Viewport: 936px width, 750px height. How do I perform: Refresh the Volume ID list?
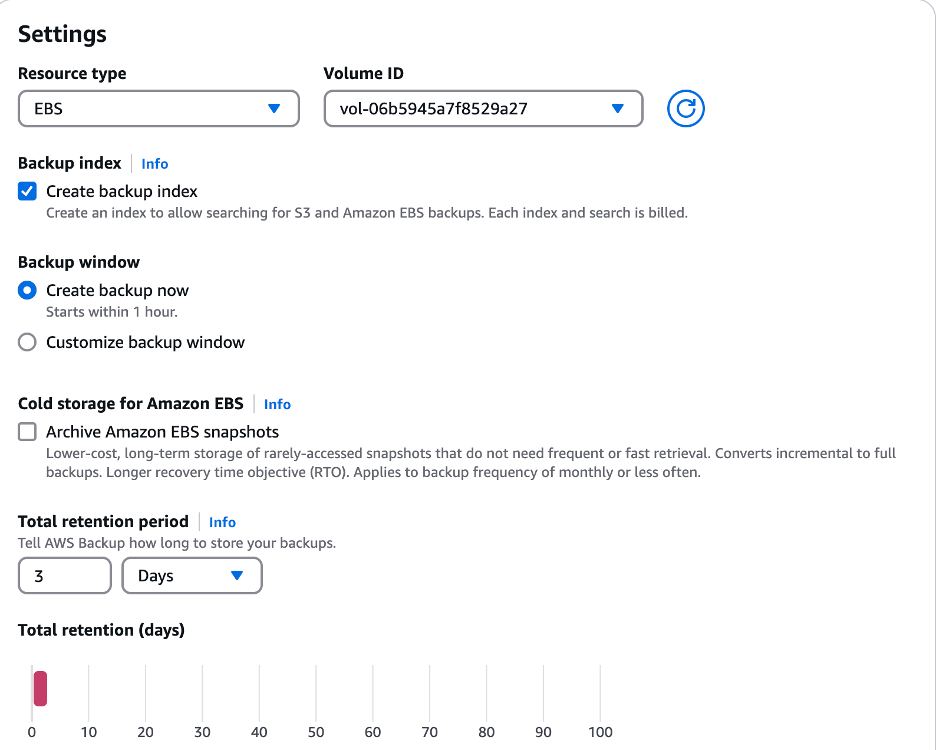click(685, 108)
